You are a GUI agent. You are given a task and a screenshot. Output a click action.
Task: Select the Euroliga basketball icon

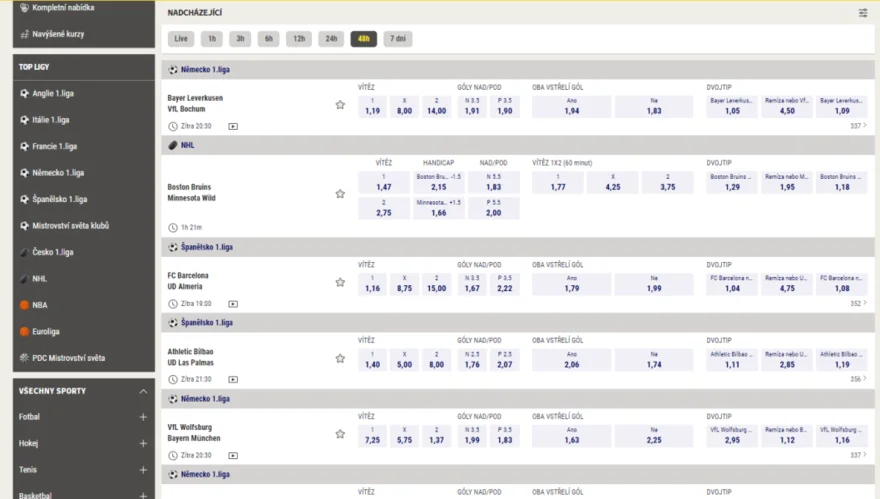tap(24, 331)
